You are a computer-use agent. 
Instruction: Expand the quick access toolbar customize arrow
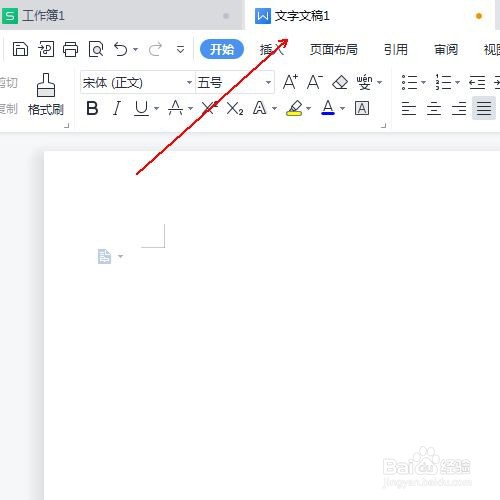180,50
